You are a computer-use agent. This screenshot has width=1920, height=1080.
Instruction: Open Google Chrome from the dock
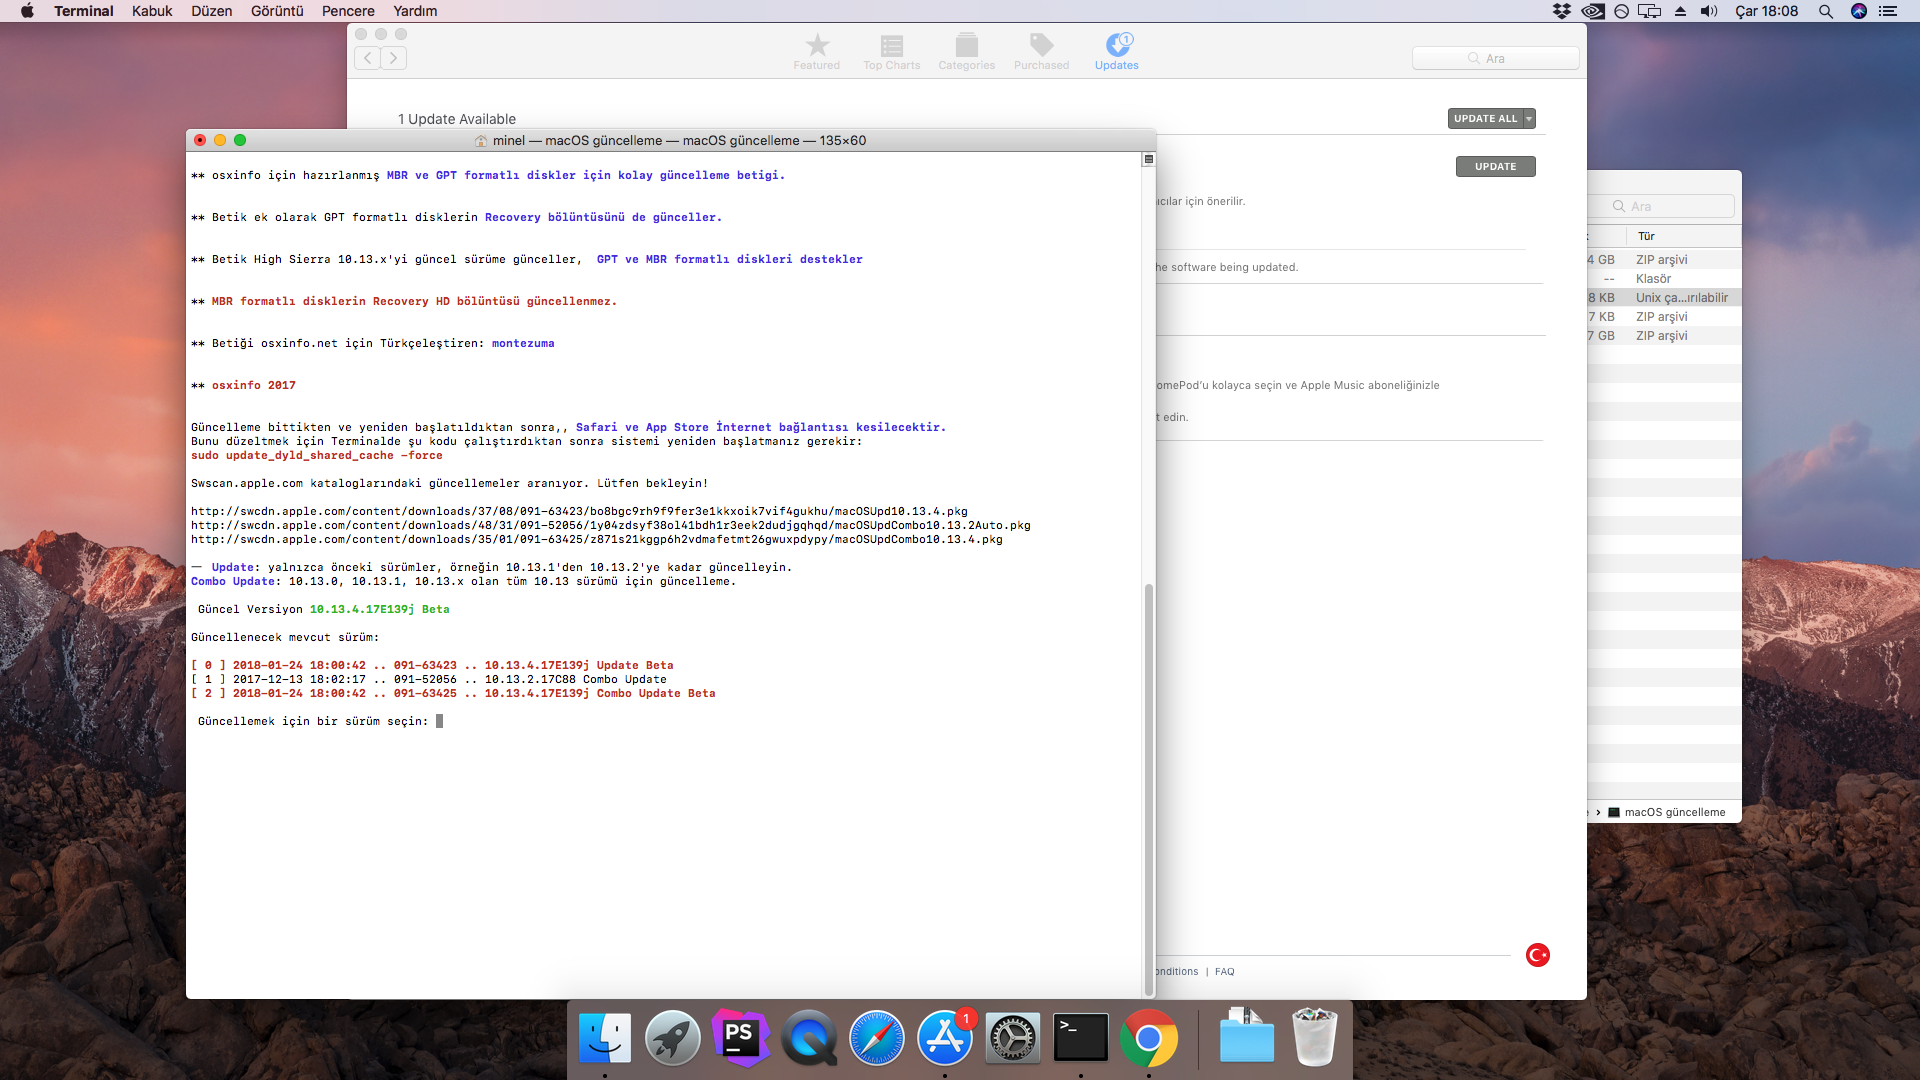click(1148, 1038)
